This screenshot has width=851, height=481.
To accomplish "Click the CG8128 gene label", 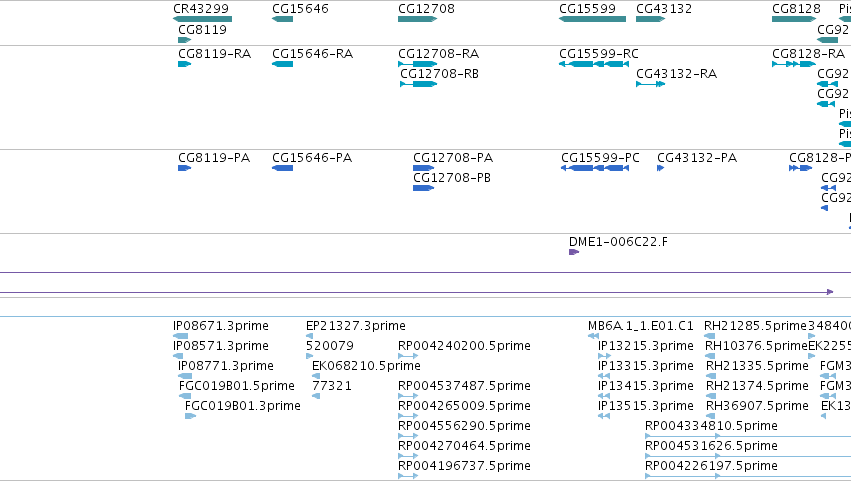I will point(796,9).
